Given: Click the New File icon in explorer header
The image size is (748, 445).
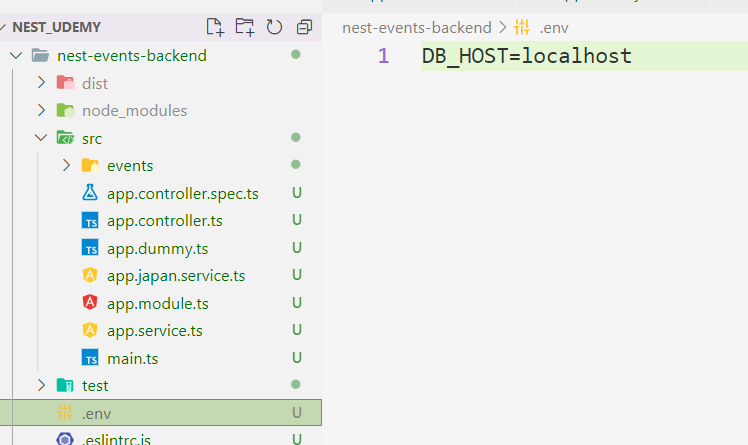Looking at the screenshot, I should pos(214,27).
